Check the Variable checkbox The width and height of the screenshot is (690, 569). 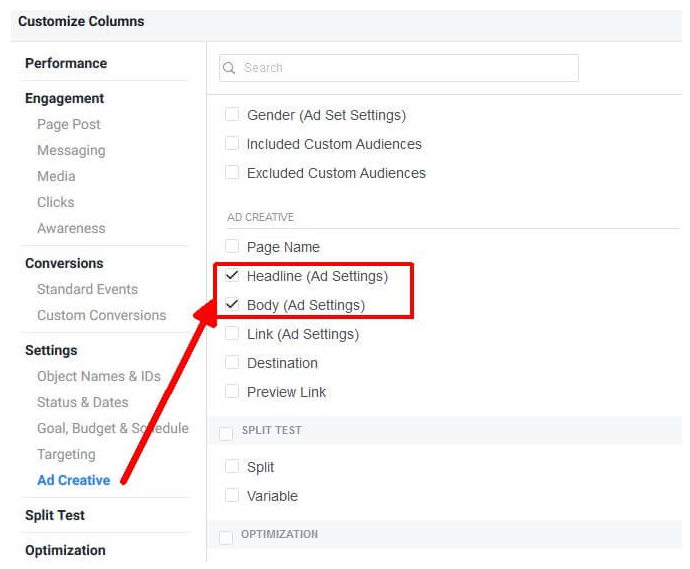[x=232, y=496]
